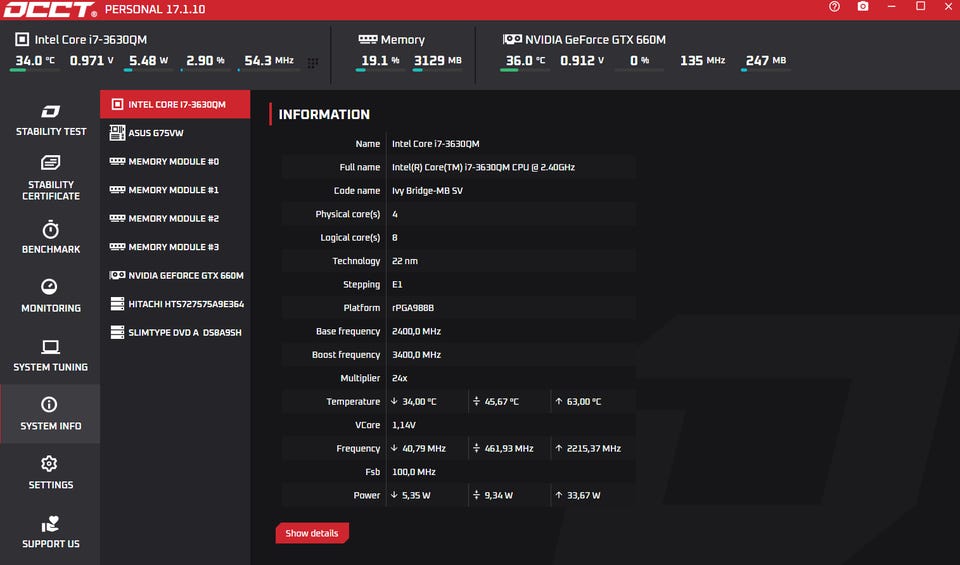Screen dimensions: 960x565
Task: Click Fsb value 100,0 MHz
Action: [x=414, y=472]
